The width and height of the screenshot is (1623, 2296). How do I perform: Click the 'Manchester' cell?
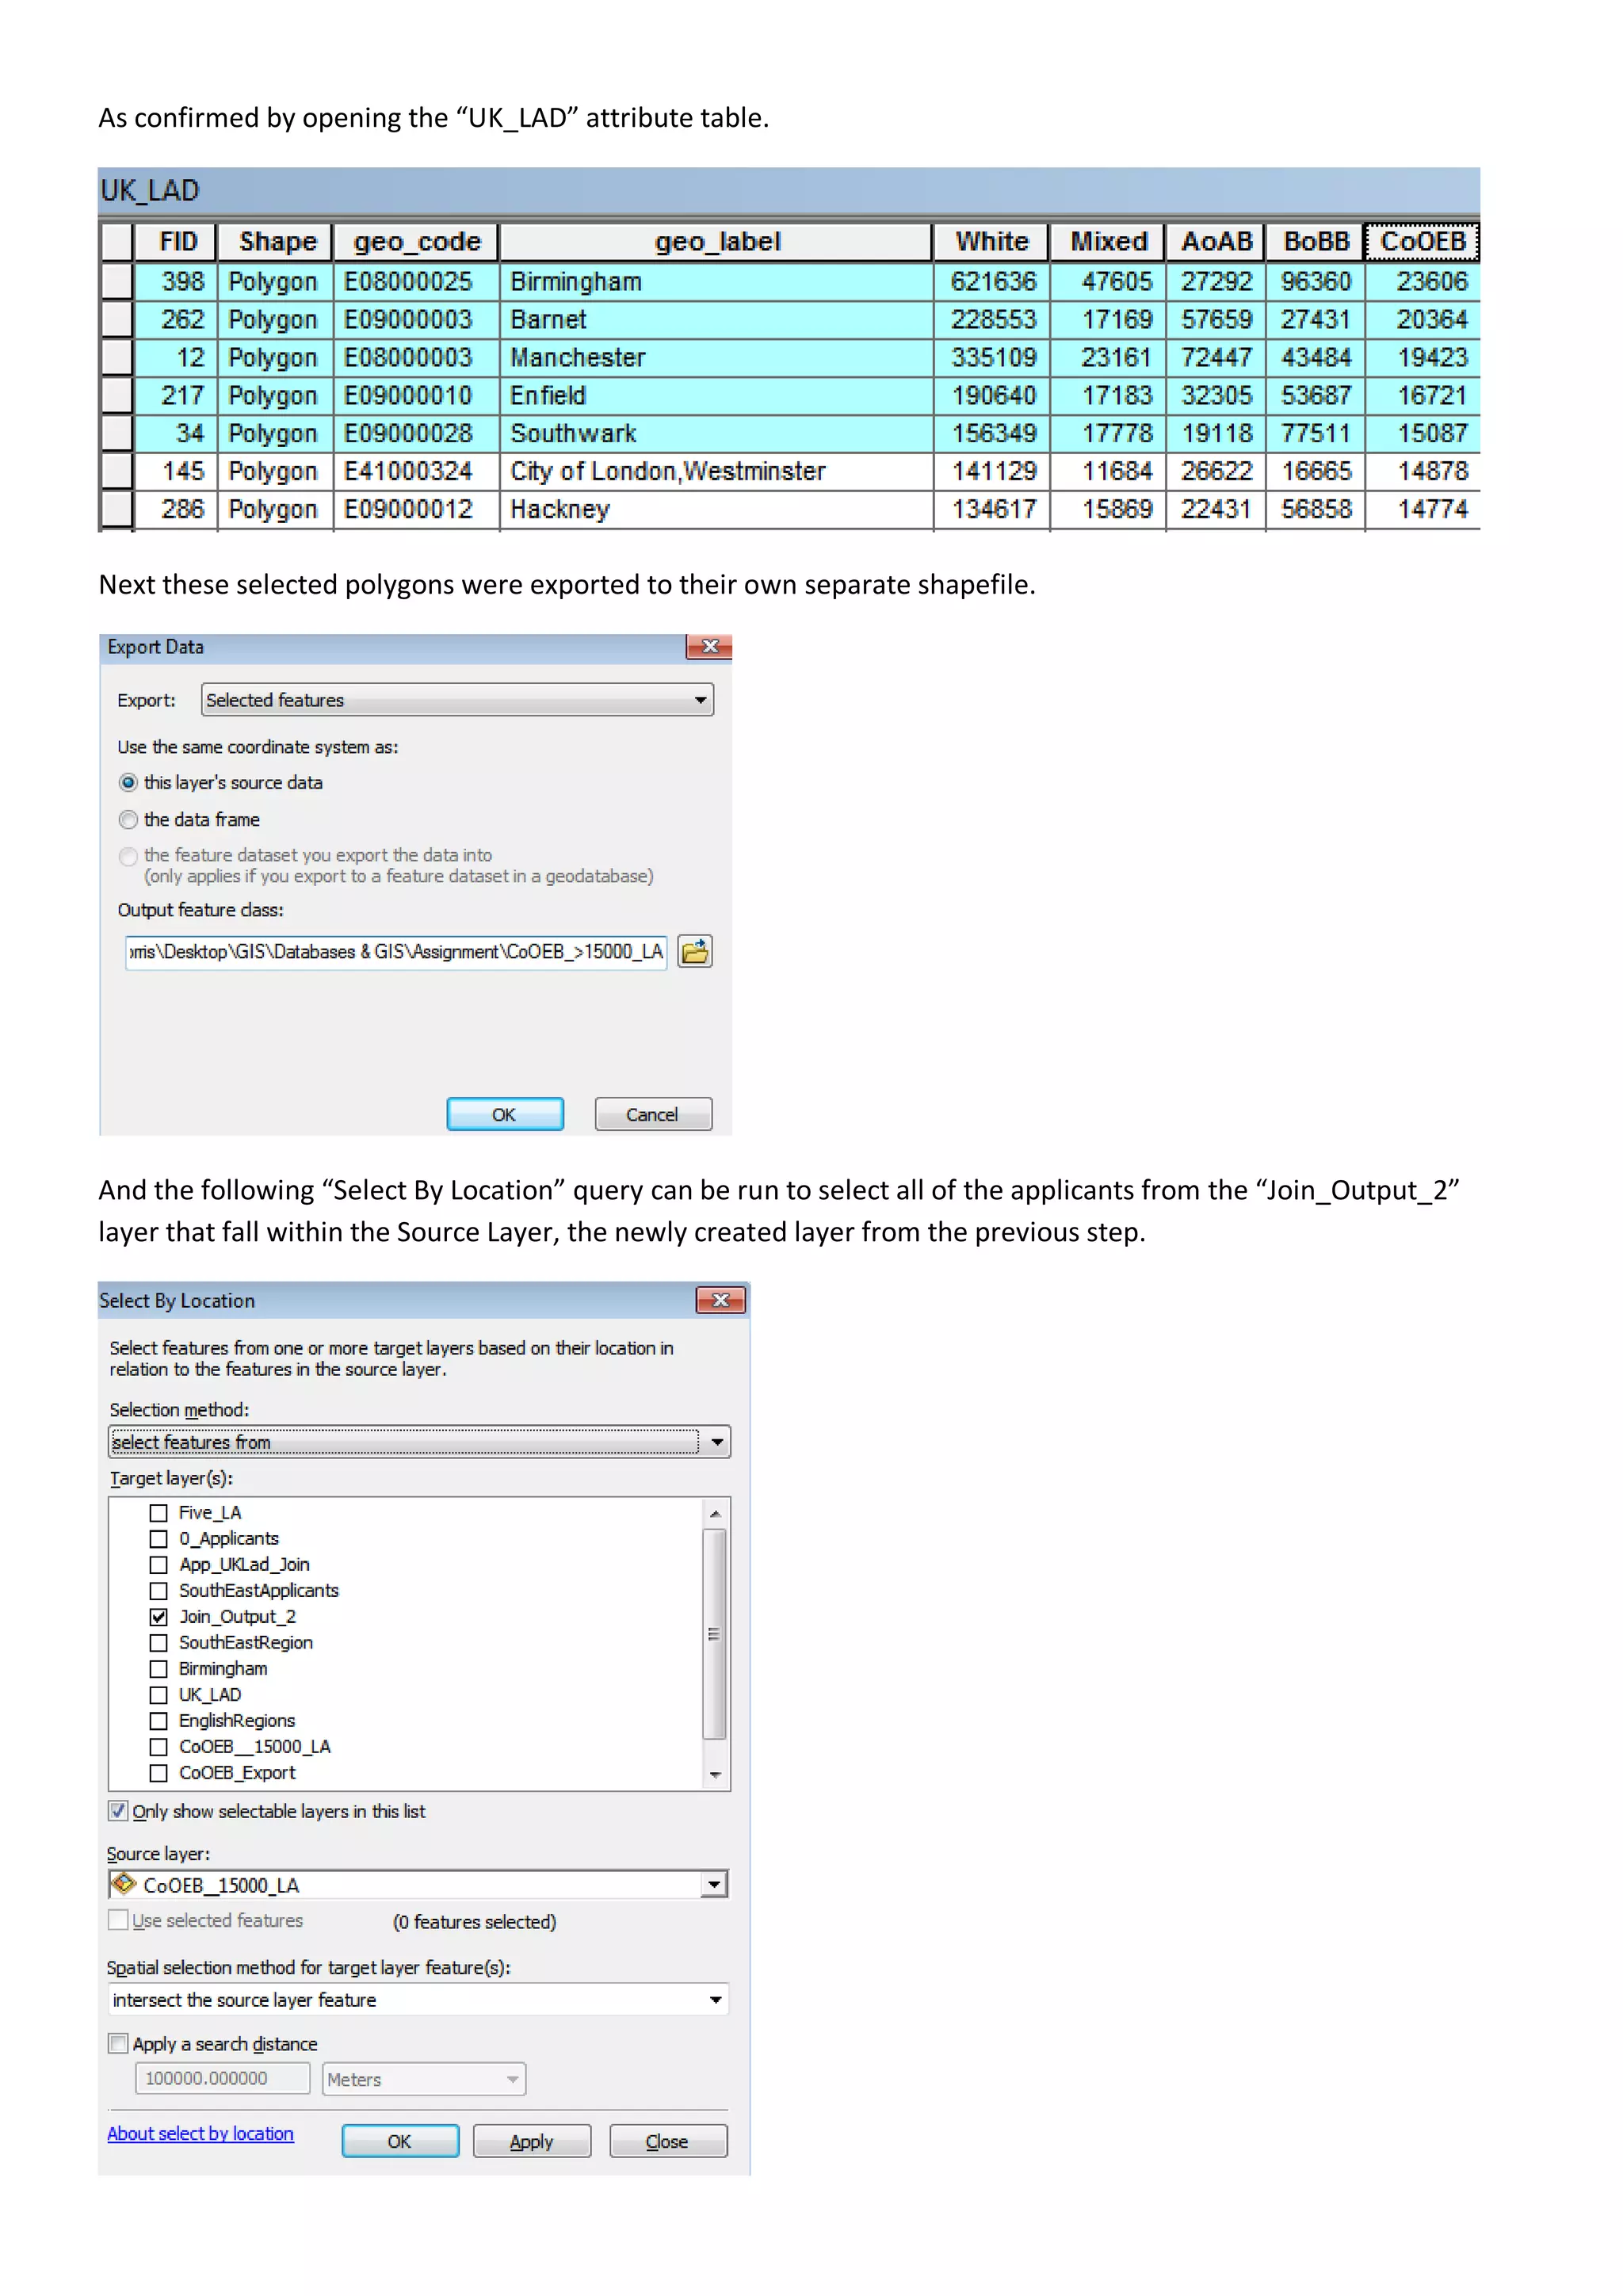(x=716, y=358)
